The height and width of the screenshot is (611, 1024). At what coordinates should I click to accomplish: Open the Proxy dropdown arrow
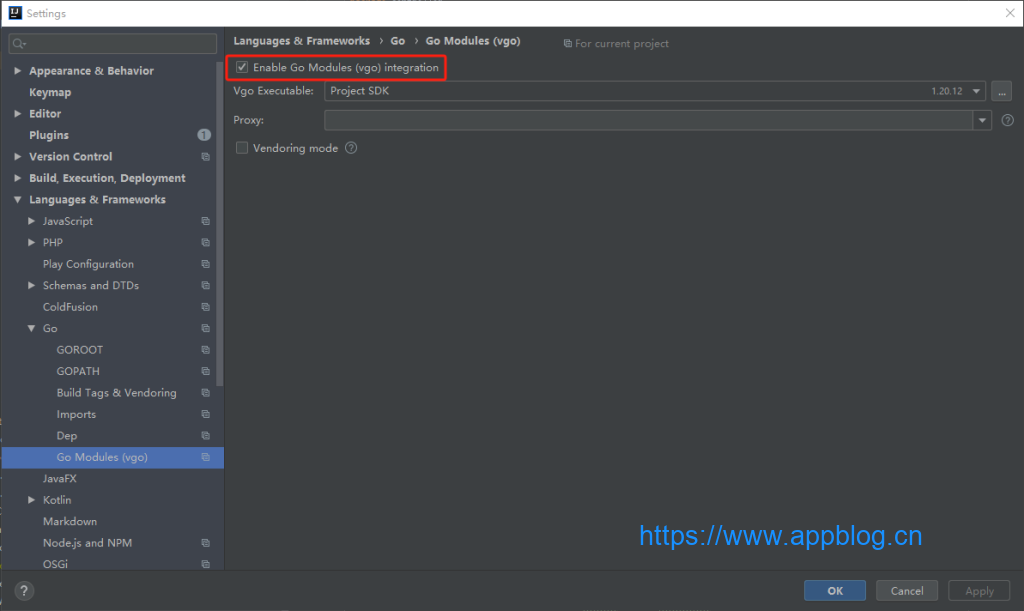[981, 120]
